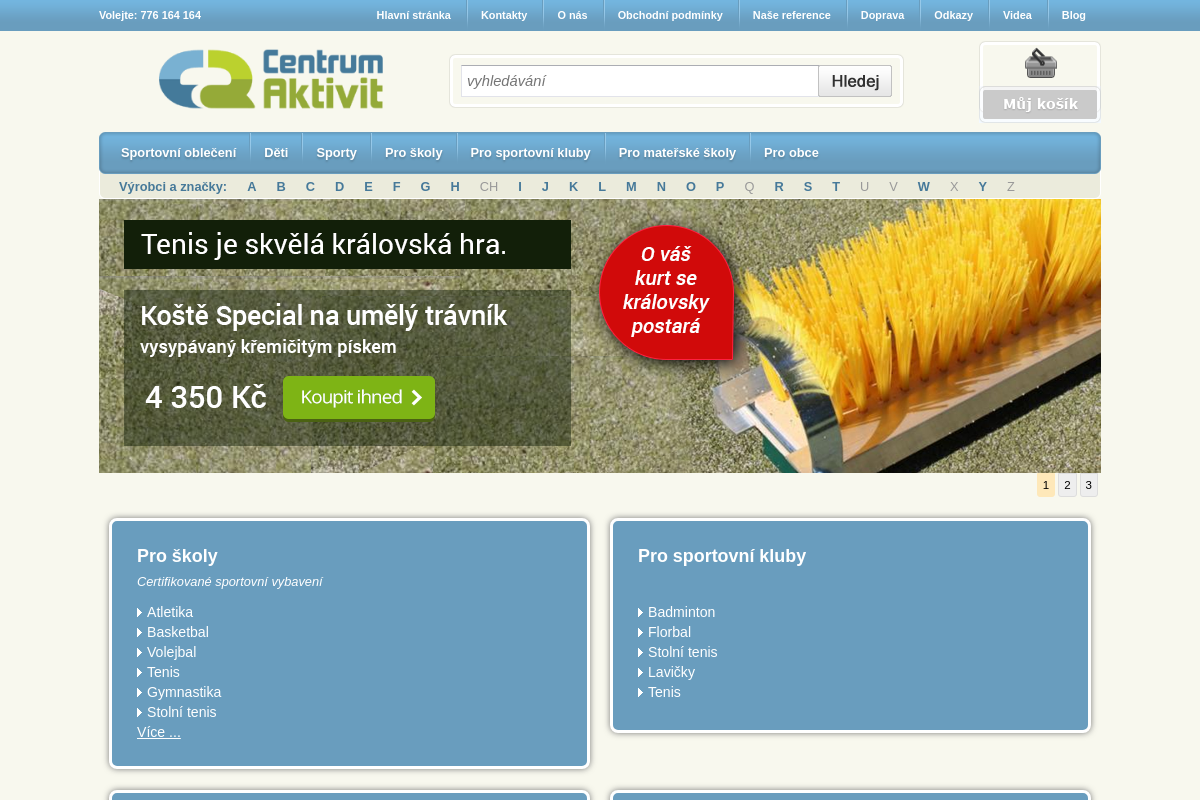The width and height of the screenshot is (1200, 800).
Task: Follow the Volejbal link
Action: tap(171, 652)
